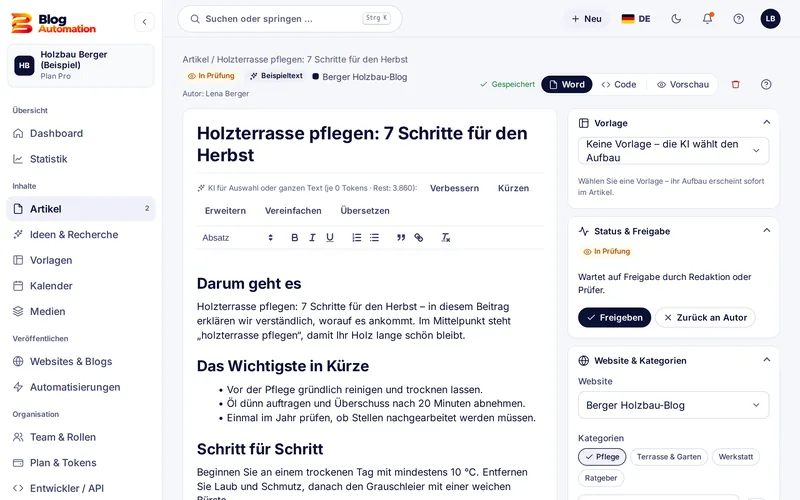Viewport: 800px width, 500px height.
Task: Open the Kalender page
Action: point(81,286)
